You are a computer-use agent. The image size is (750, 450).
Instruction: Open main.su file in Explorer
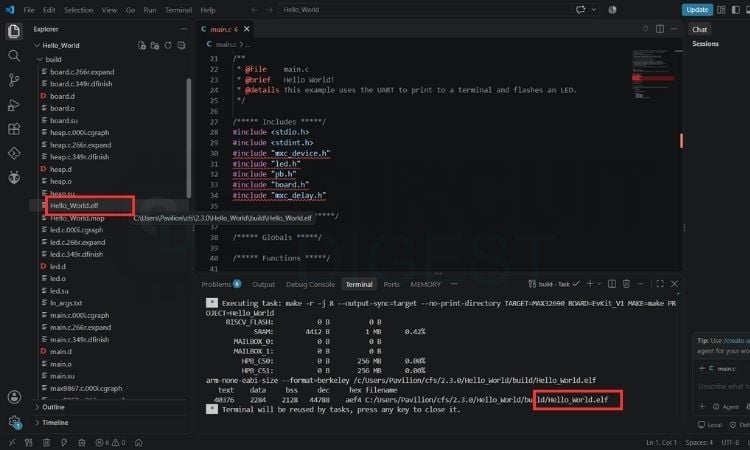coord(62,376)
